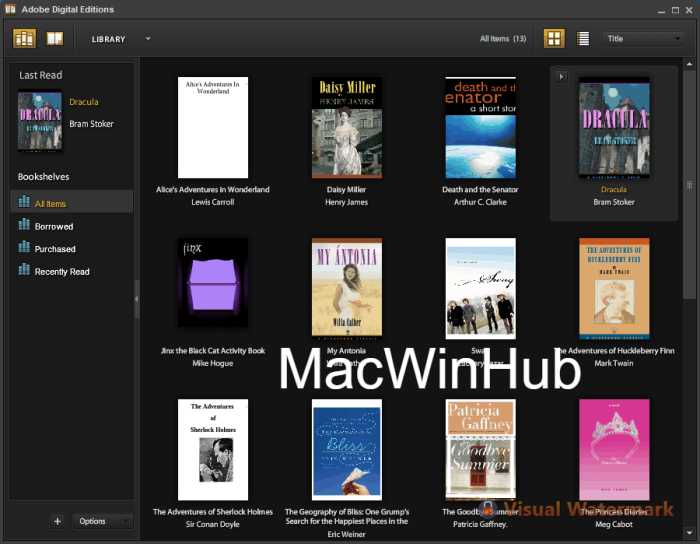The image size is (700, 544).
Task: Click 'All Items (13)' count label
Action: click(x=503, y=39)
